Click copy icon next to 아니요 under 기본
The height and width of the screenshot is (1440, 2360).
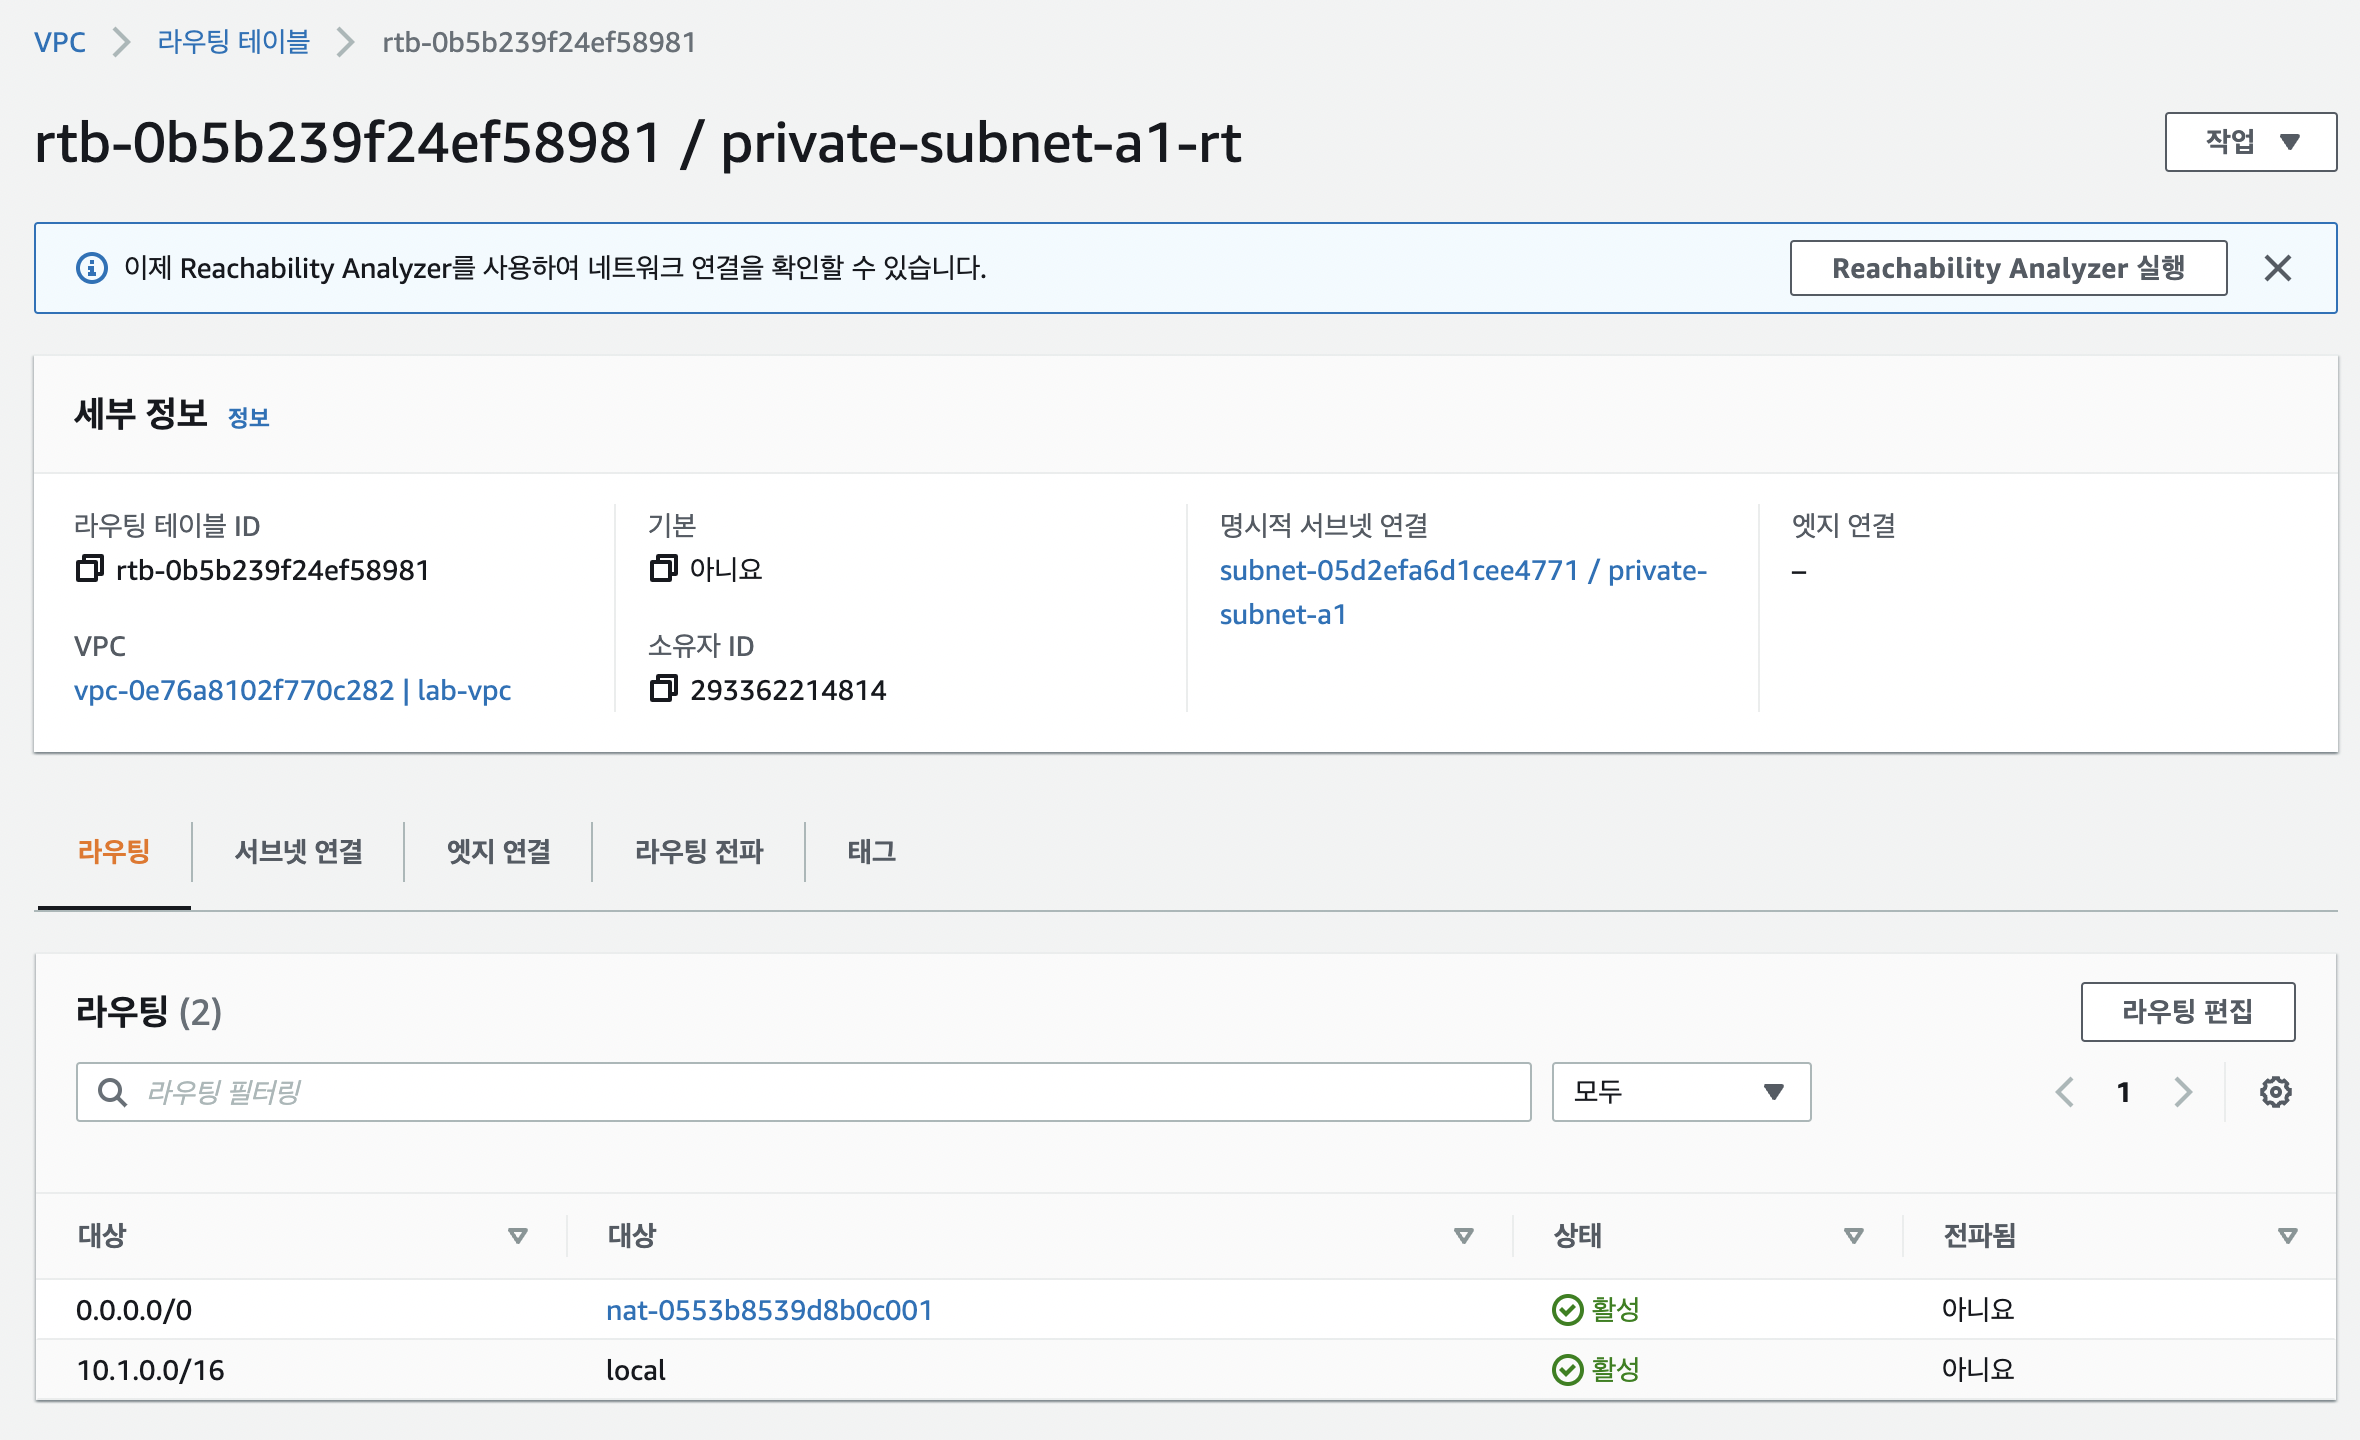click(x=663, y=569)
